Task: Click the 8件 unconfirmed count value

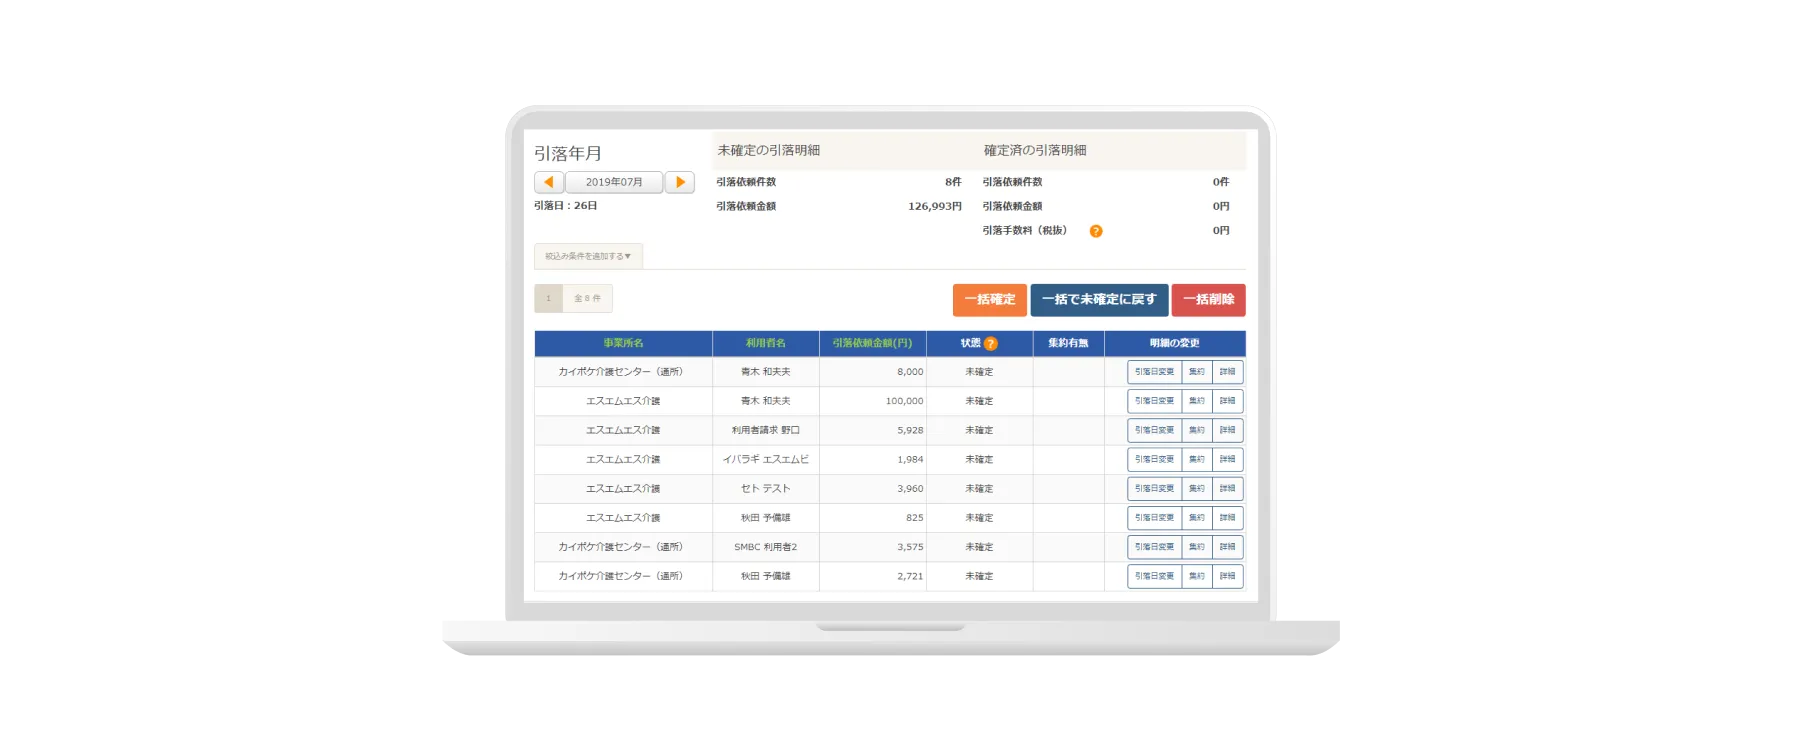Action: click(953, 182)
